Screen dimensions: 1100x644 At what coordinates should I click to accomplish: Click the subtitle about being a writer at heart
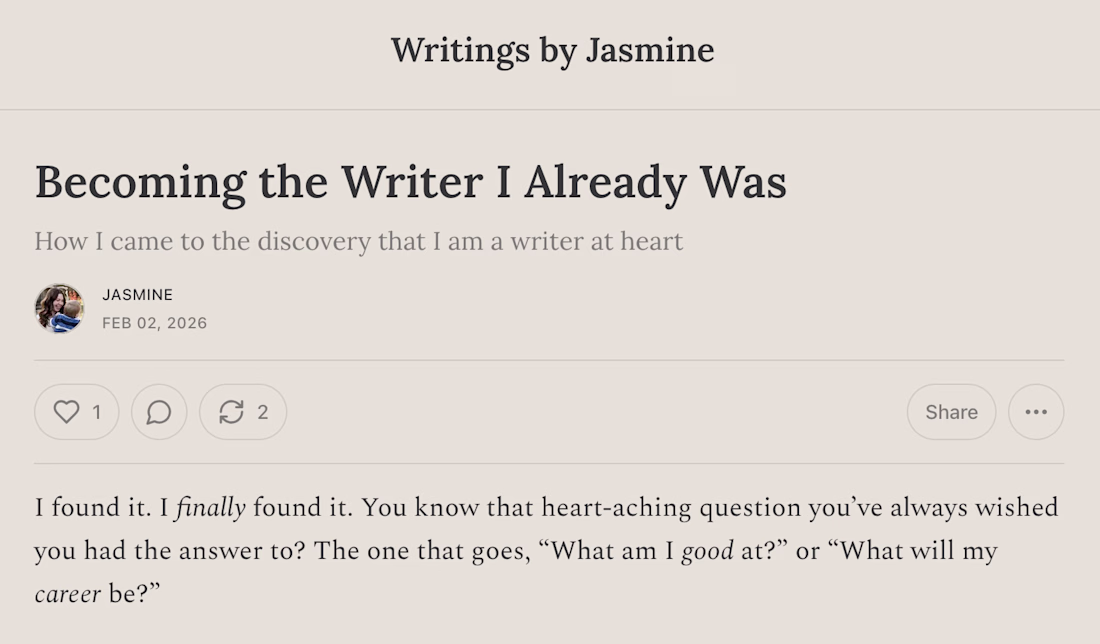point(358,241)
